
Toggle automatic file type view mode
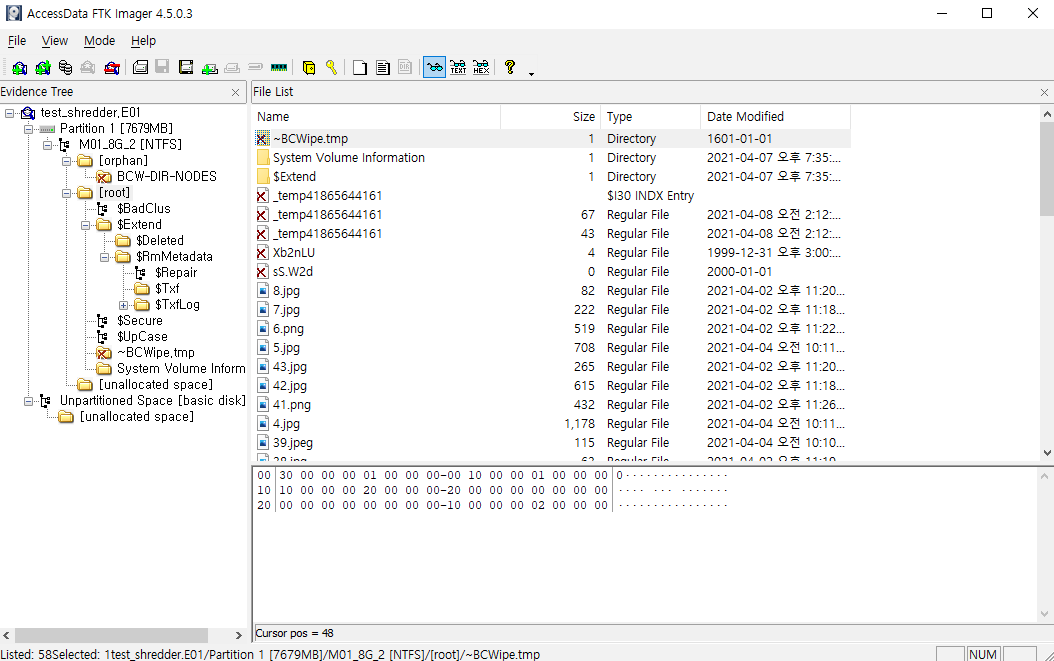point(434,67)
